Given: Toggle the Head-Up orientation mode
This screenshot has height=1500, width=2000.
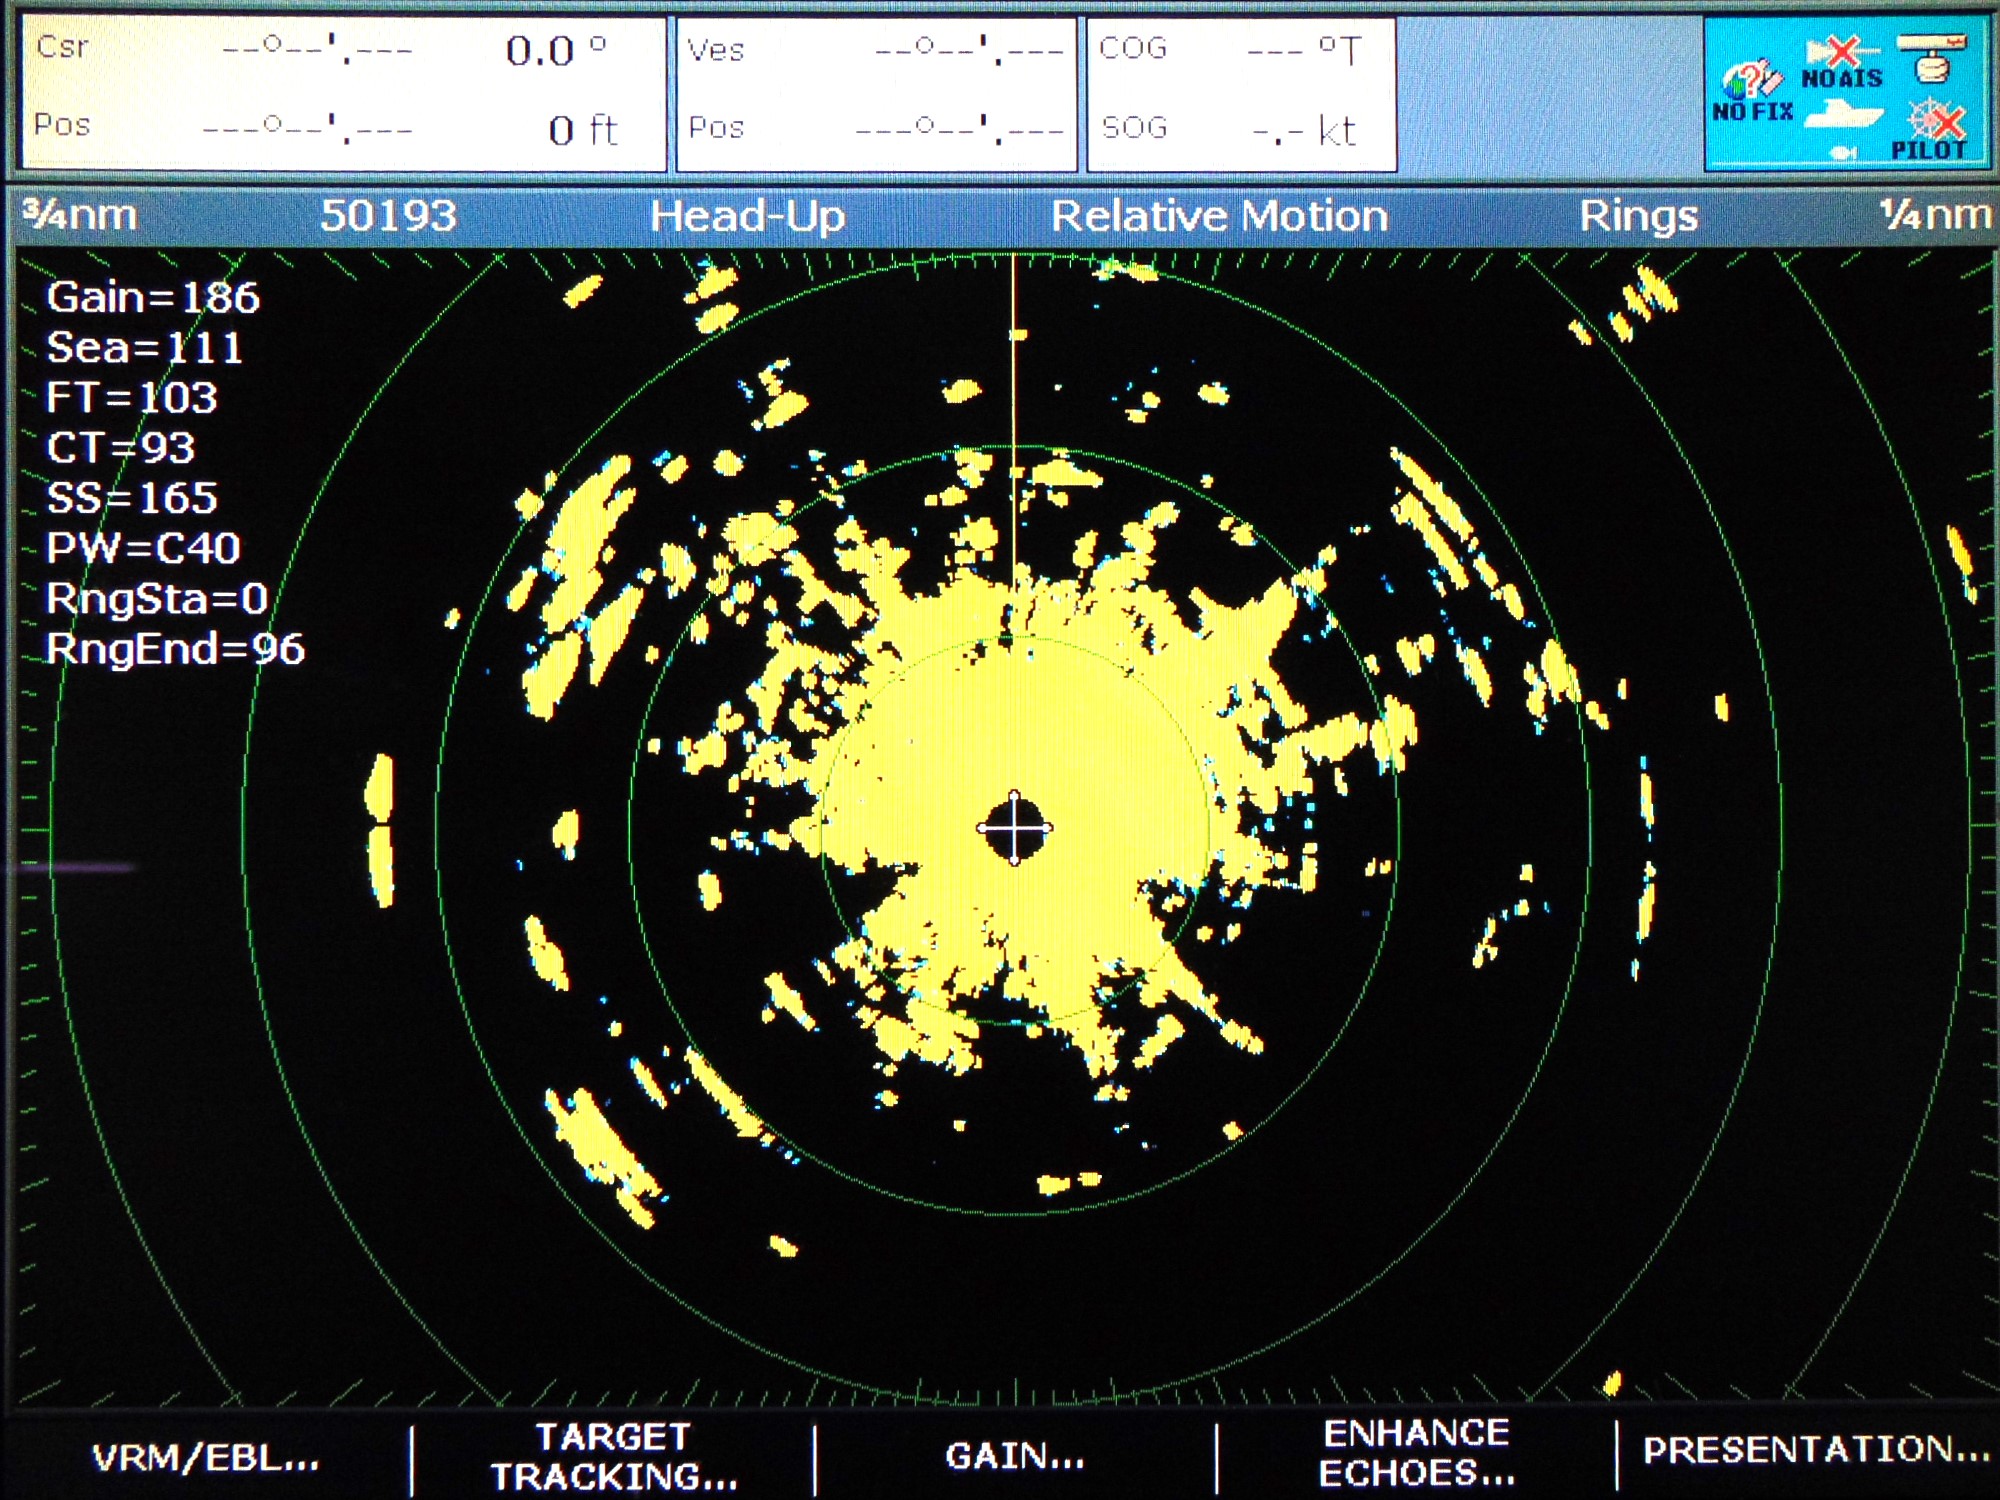Looking at the screenshot, I should tap(747, 216).
